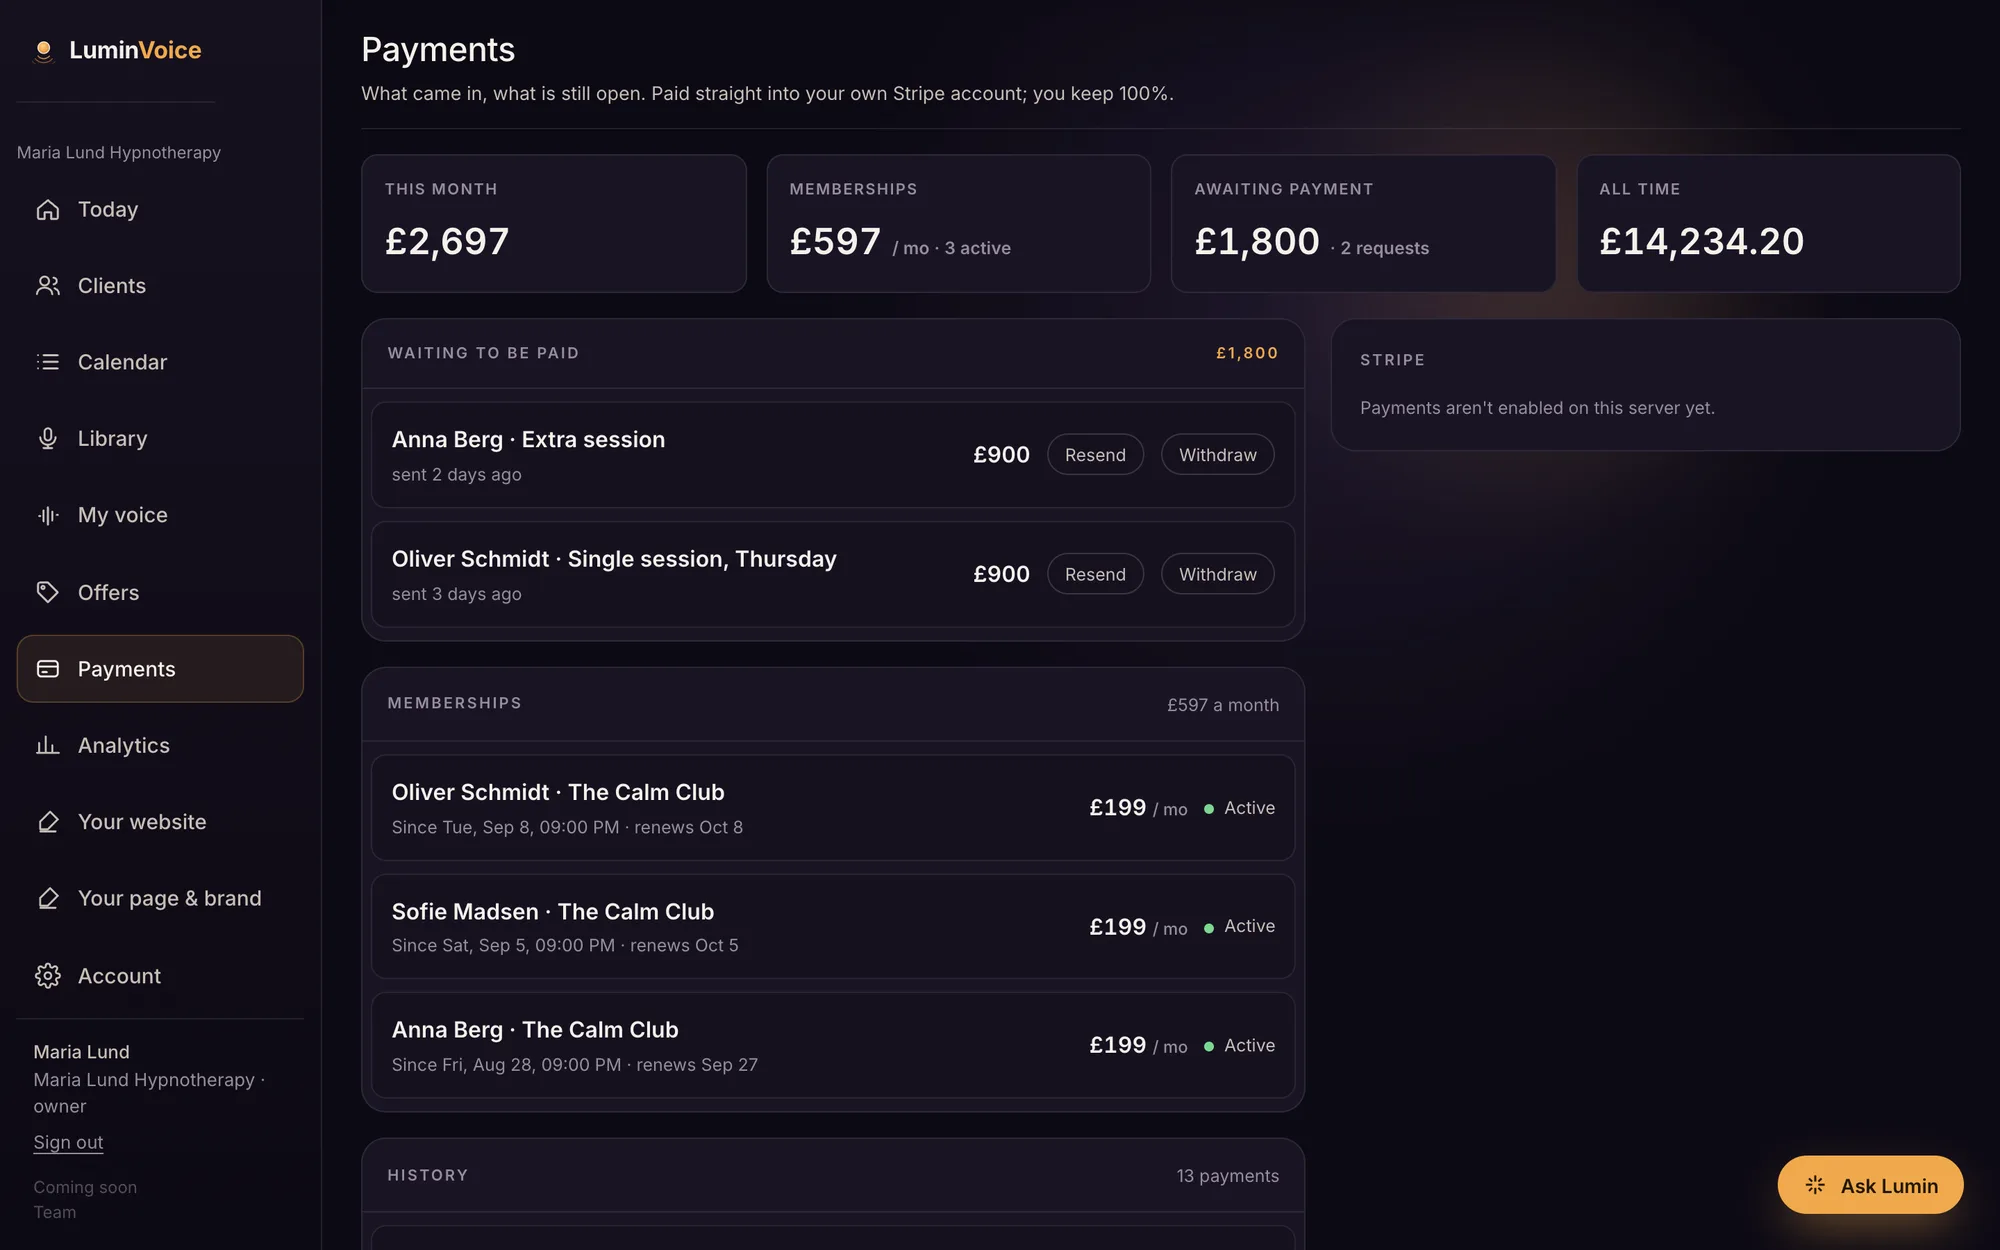Click the Stripe panel heading
This screenshot has height=1250, width=2000.
(x=1392, y=360)
